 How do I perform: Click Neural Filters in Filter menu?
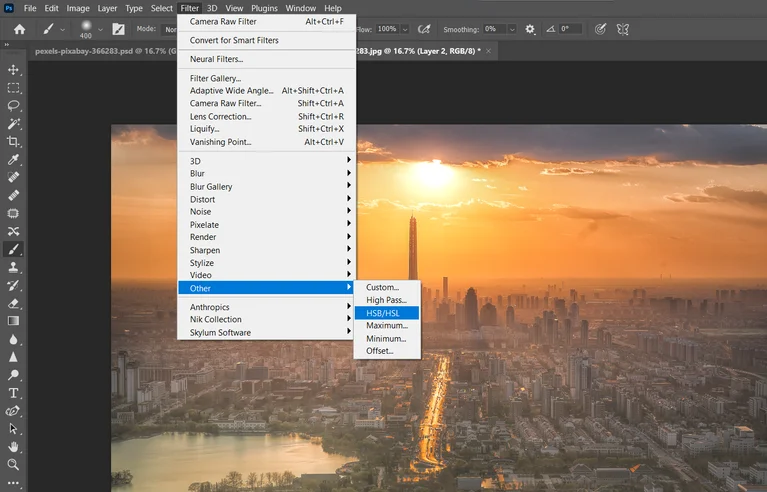point(216,59)
